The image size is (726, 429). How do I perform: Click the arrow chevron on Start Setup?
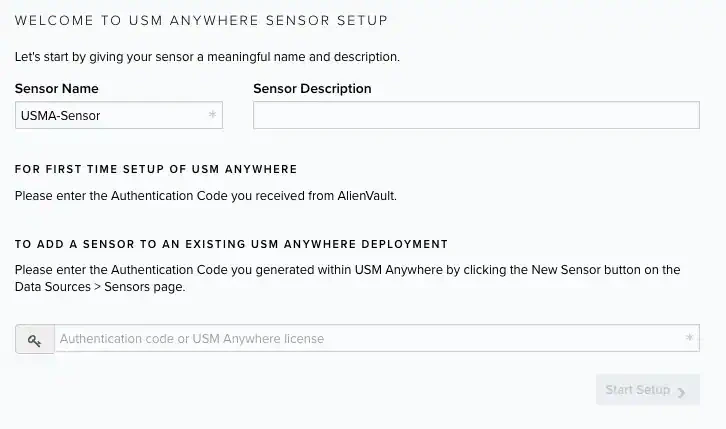(682, 392)
